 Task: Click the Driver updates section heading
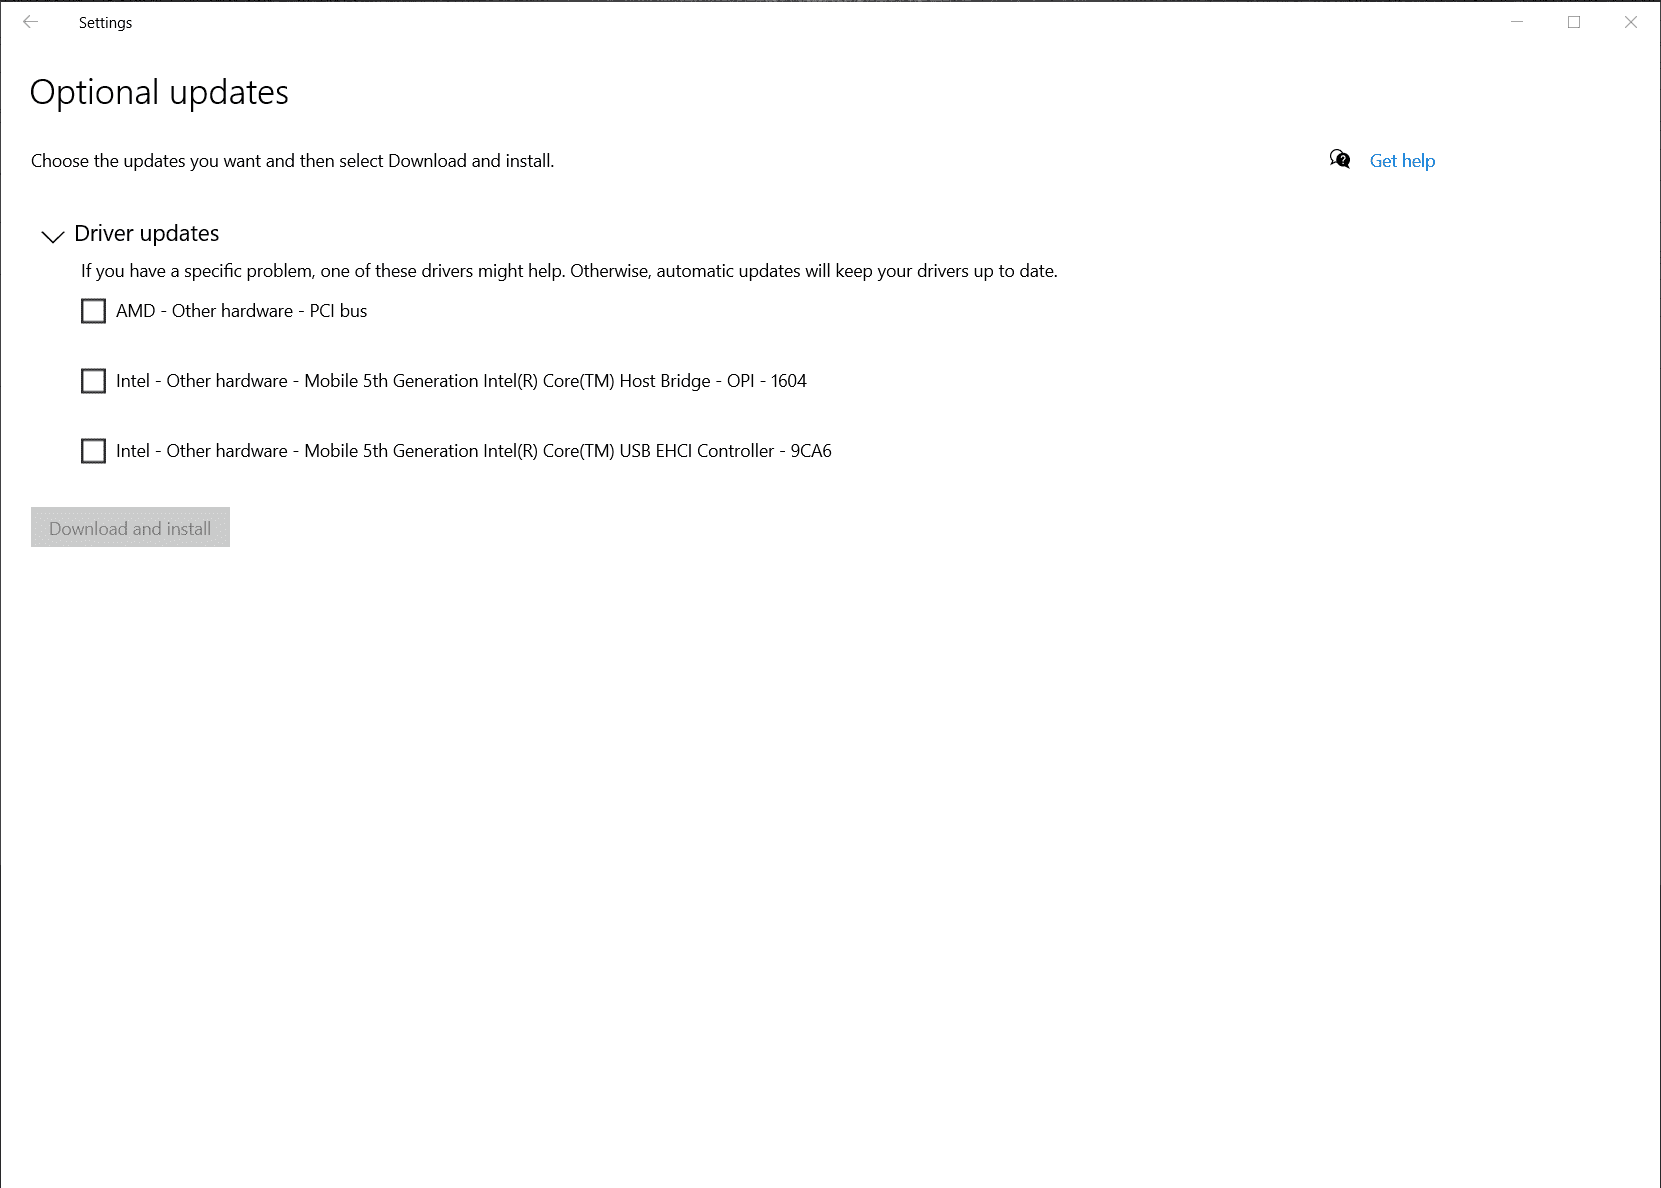click(147, 234)
